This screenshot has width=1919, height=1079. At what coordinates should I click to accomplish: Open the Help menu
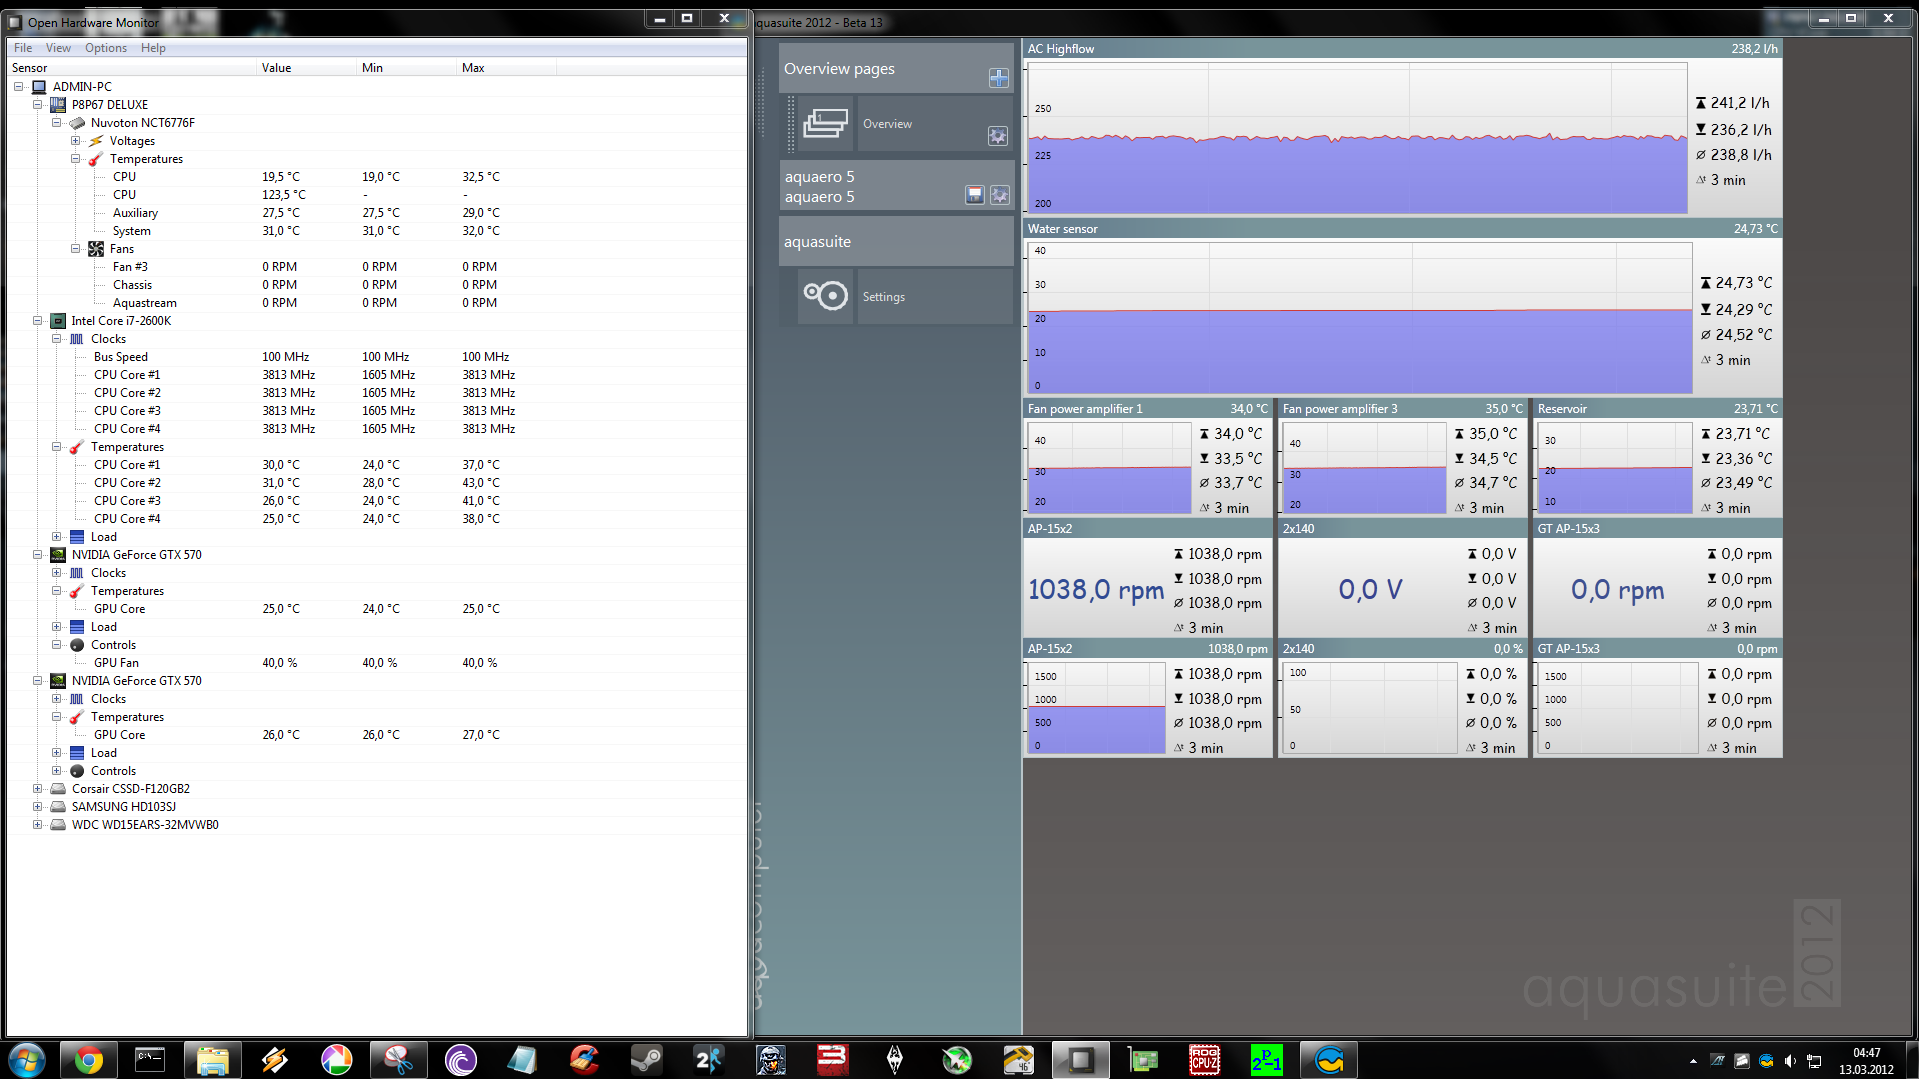[153, 48]
